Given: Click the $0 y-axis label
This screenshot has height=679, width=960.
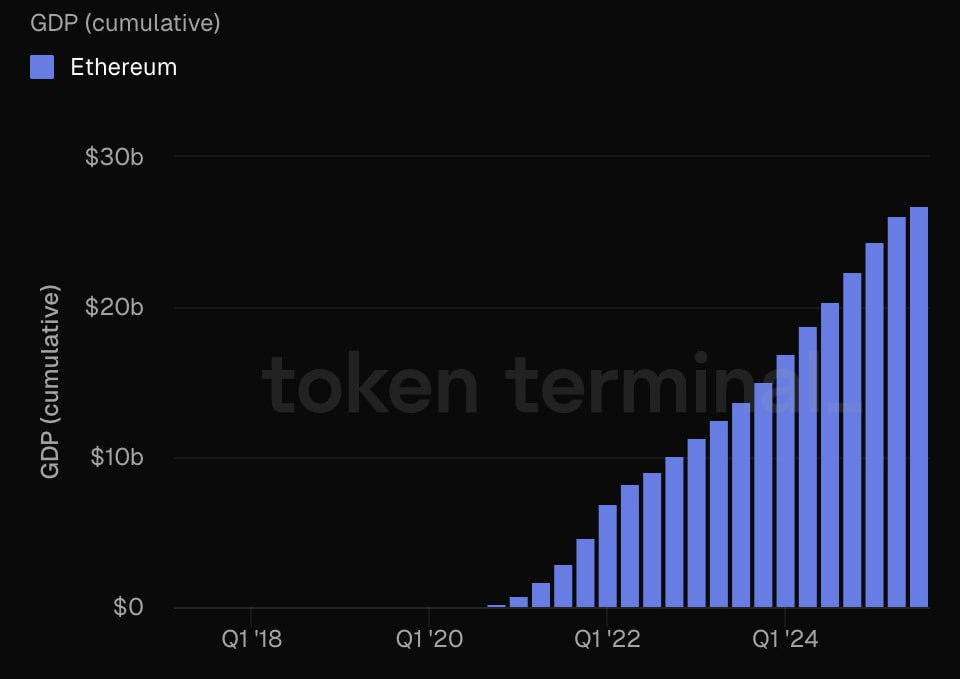Looking at the screenshot, I should 128,607.
